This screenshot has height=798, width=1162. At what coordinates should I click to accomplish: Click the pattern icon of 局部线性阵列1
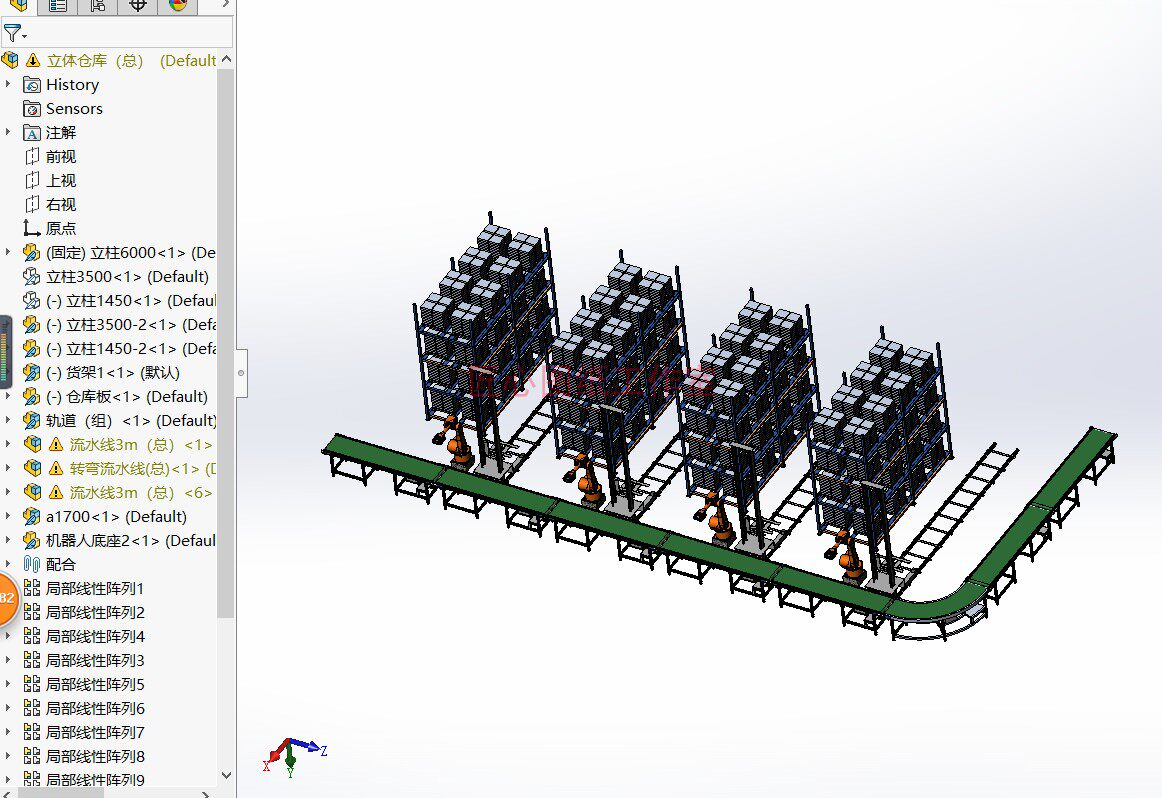click(31, 588)
